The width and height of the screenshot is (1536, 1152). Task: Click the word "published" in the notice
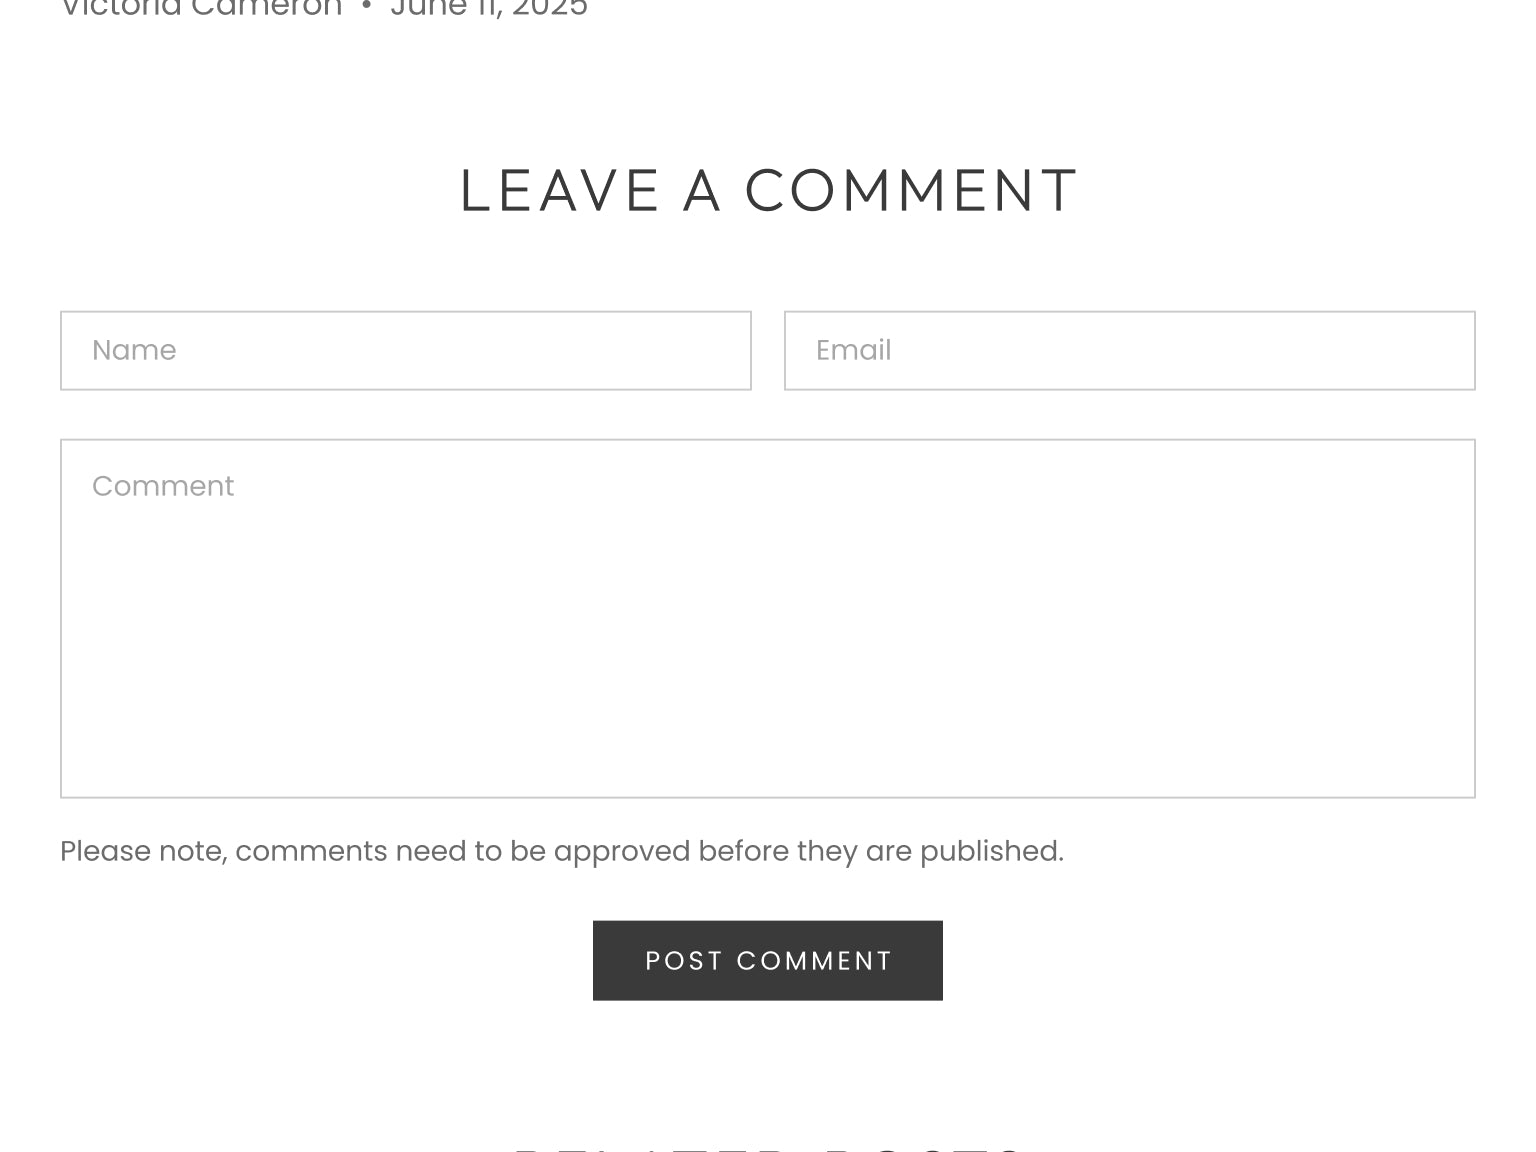point(990,851)
